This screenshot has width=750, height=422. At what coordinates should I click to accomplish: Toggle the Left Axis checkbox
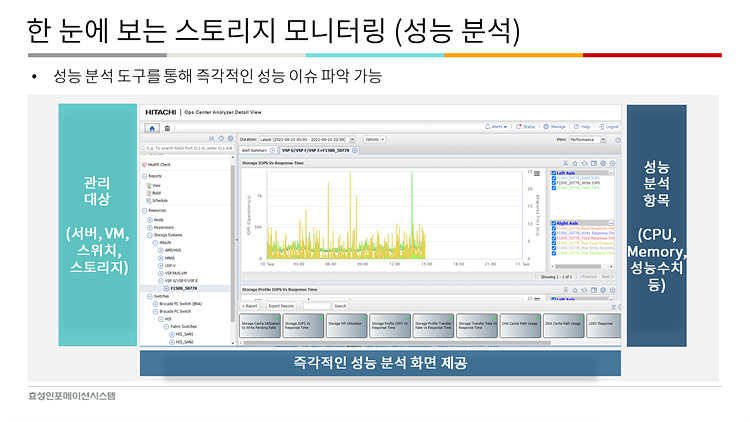click(554, 172)
